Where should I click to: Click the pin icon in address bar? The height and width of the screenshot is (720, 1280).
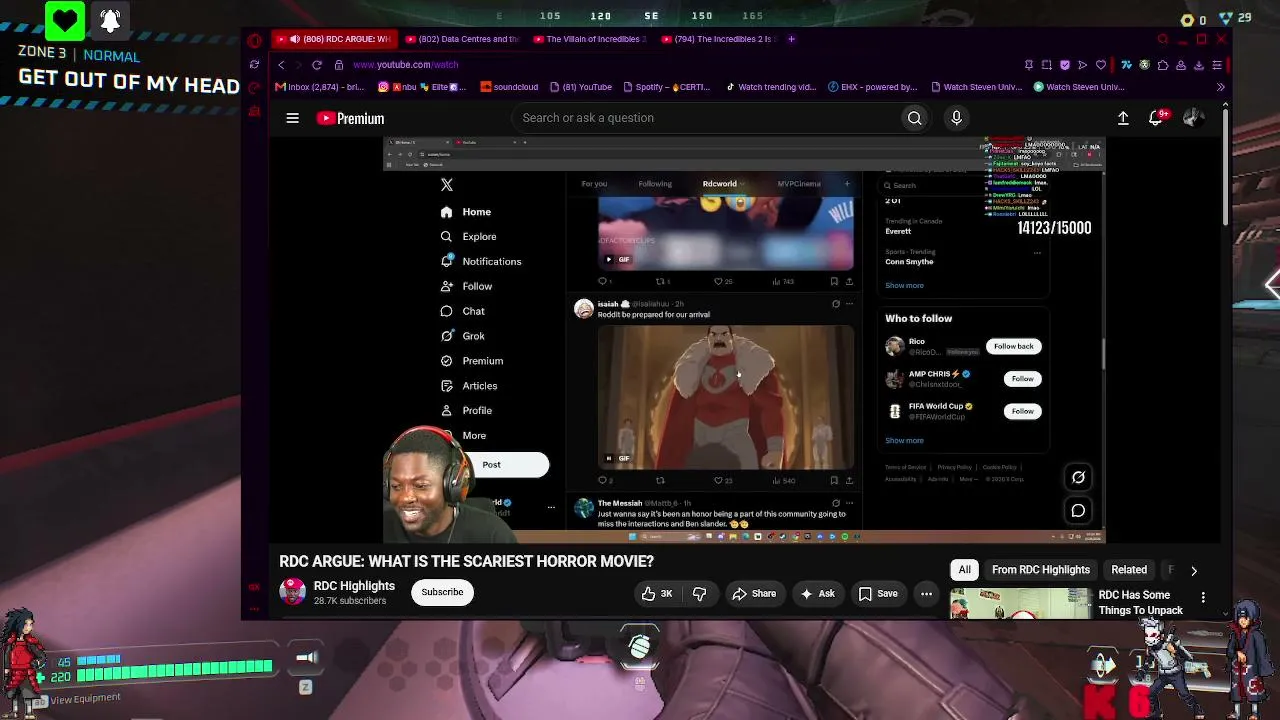pyautogui.click(x=1028, y=65)
